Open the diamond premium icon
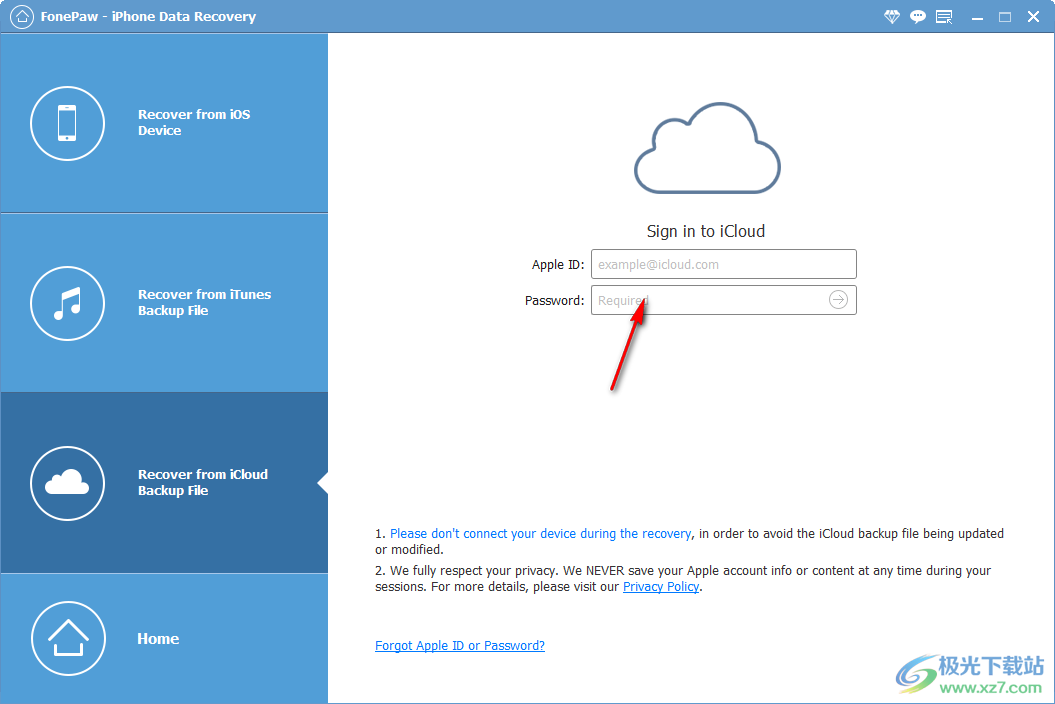The image size is (1055, 704). [892, 17]
